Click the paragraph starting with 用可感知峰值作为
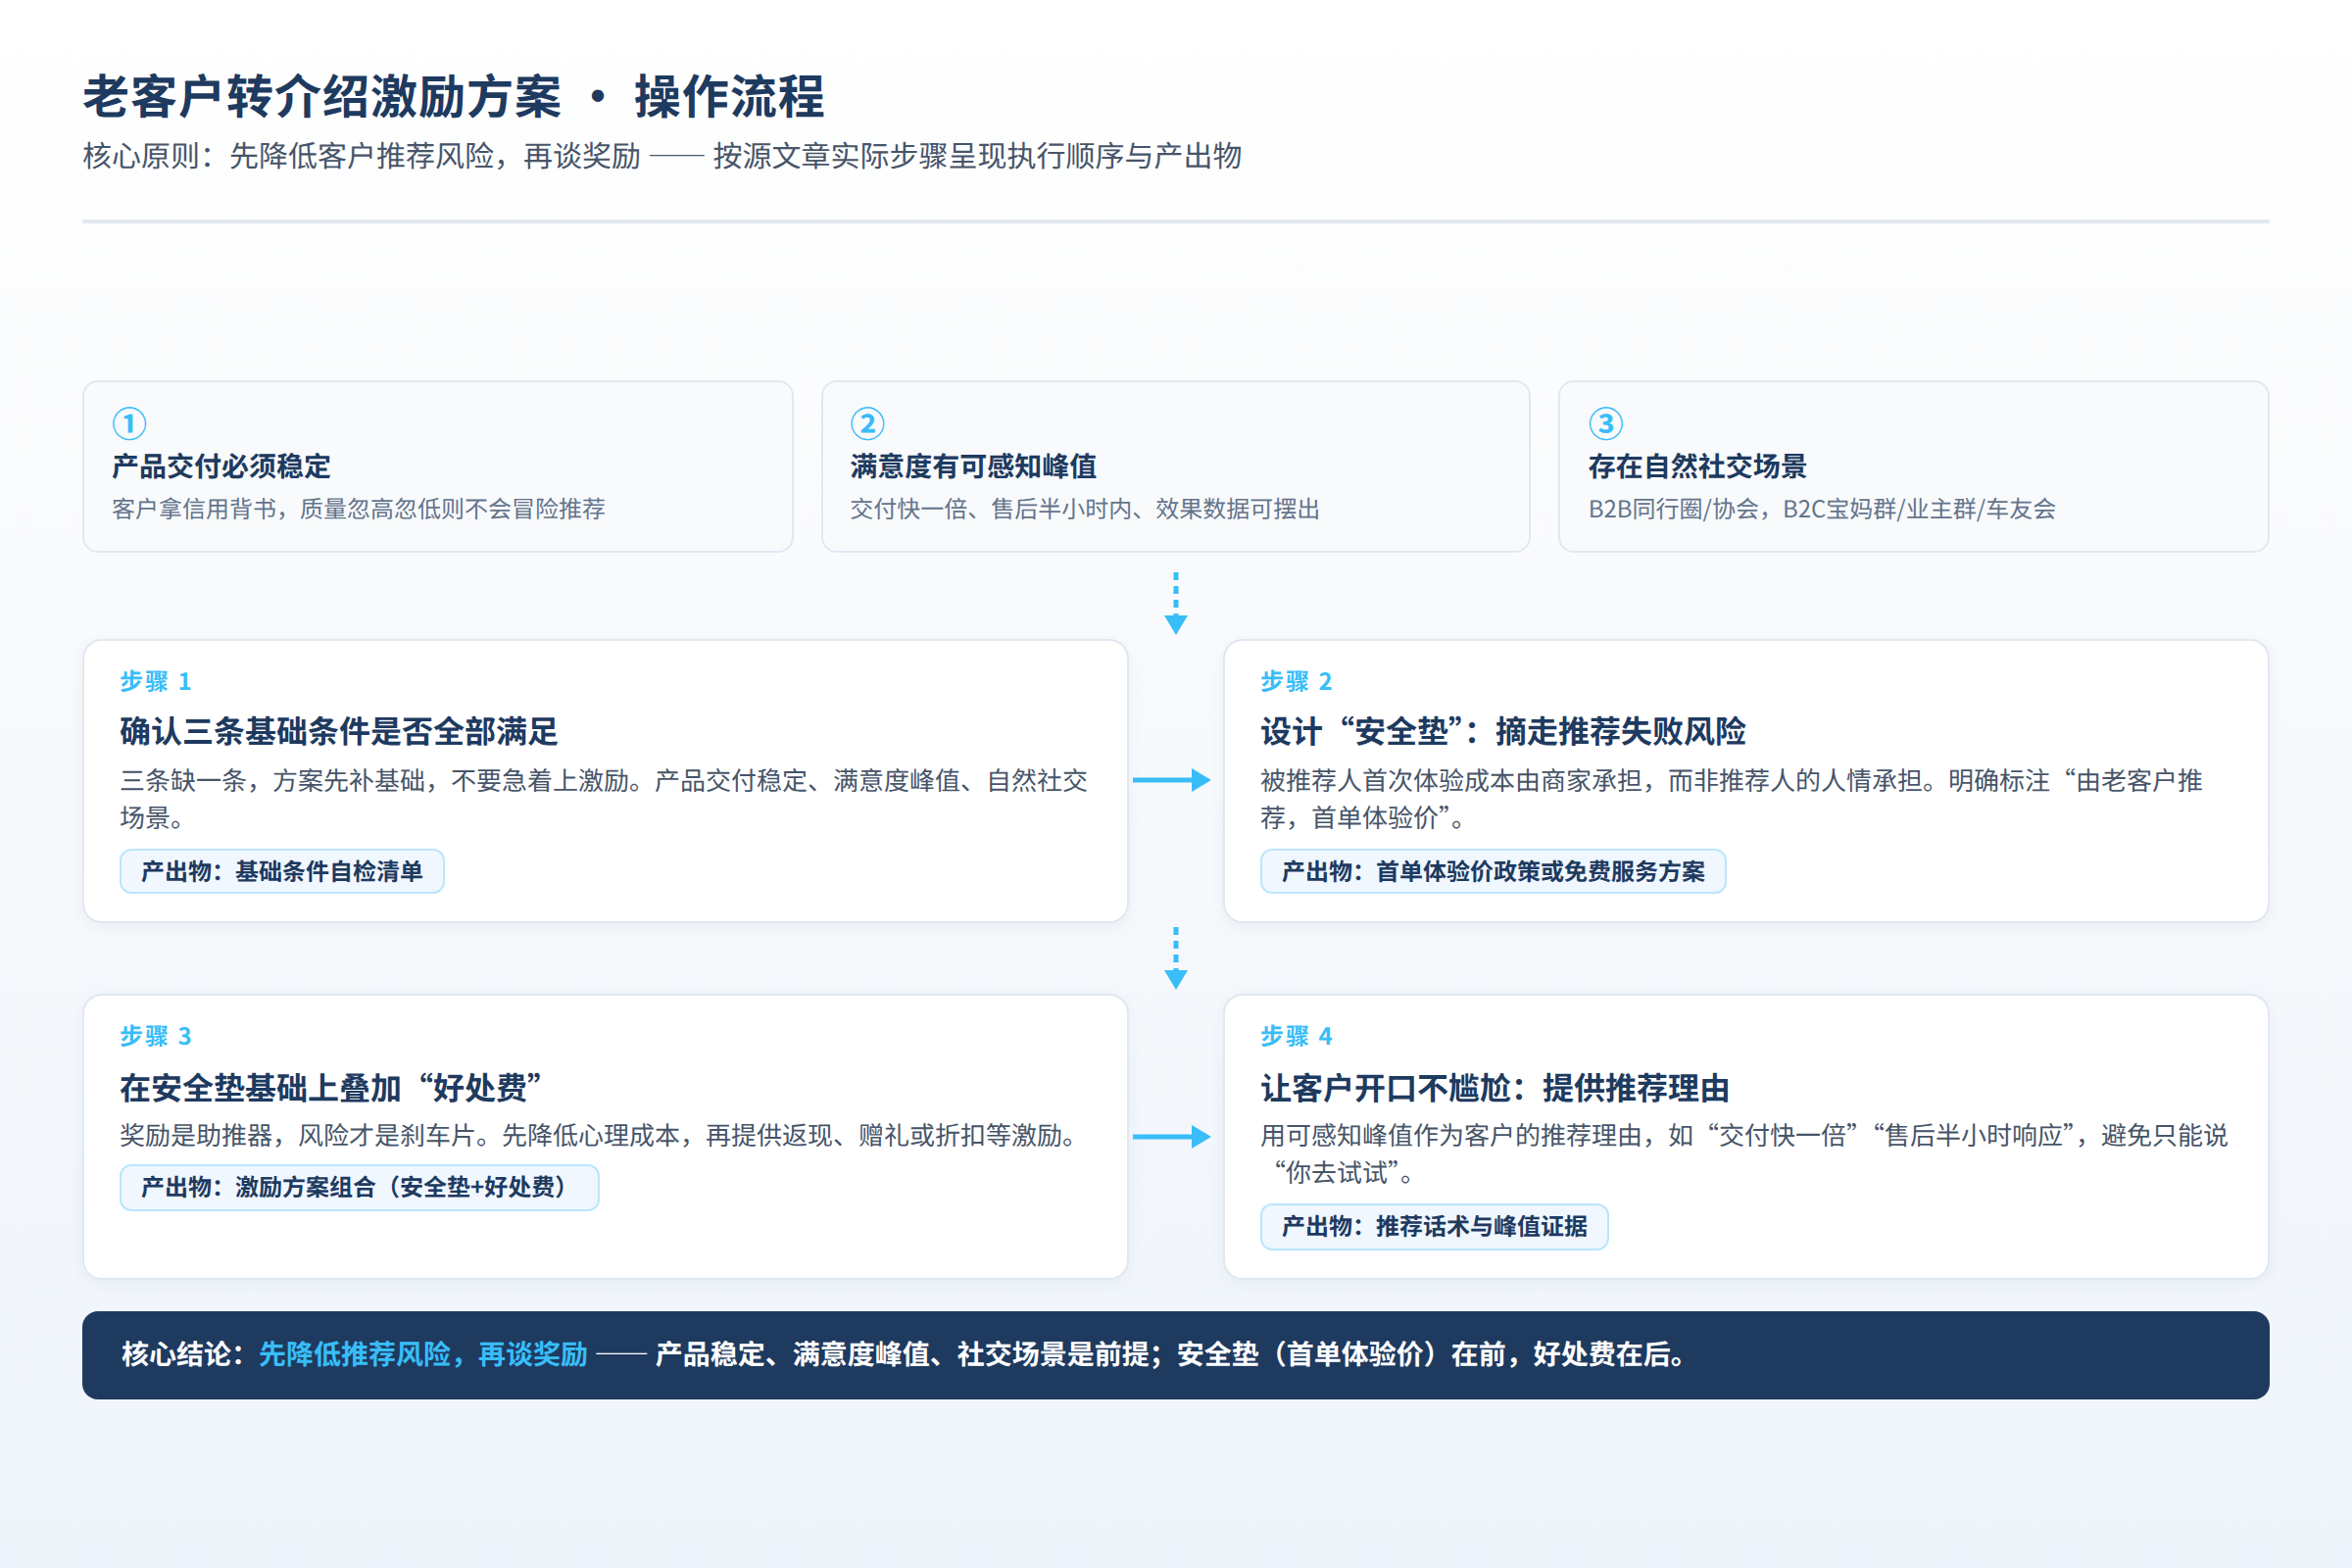Viewport: 2352px width, 1568px height. [x=1744, y=1154]
